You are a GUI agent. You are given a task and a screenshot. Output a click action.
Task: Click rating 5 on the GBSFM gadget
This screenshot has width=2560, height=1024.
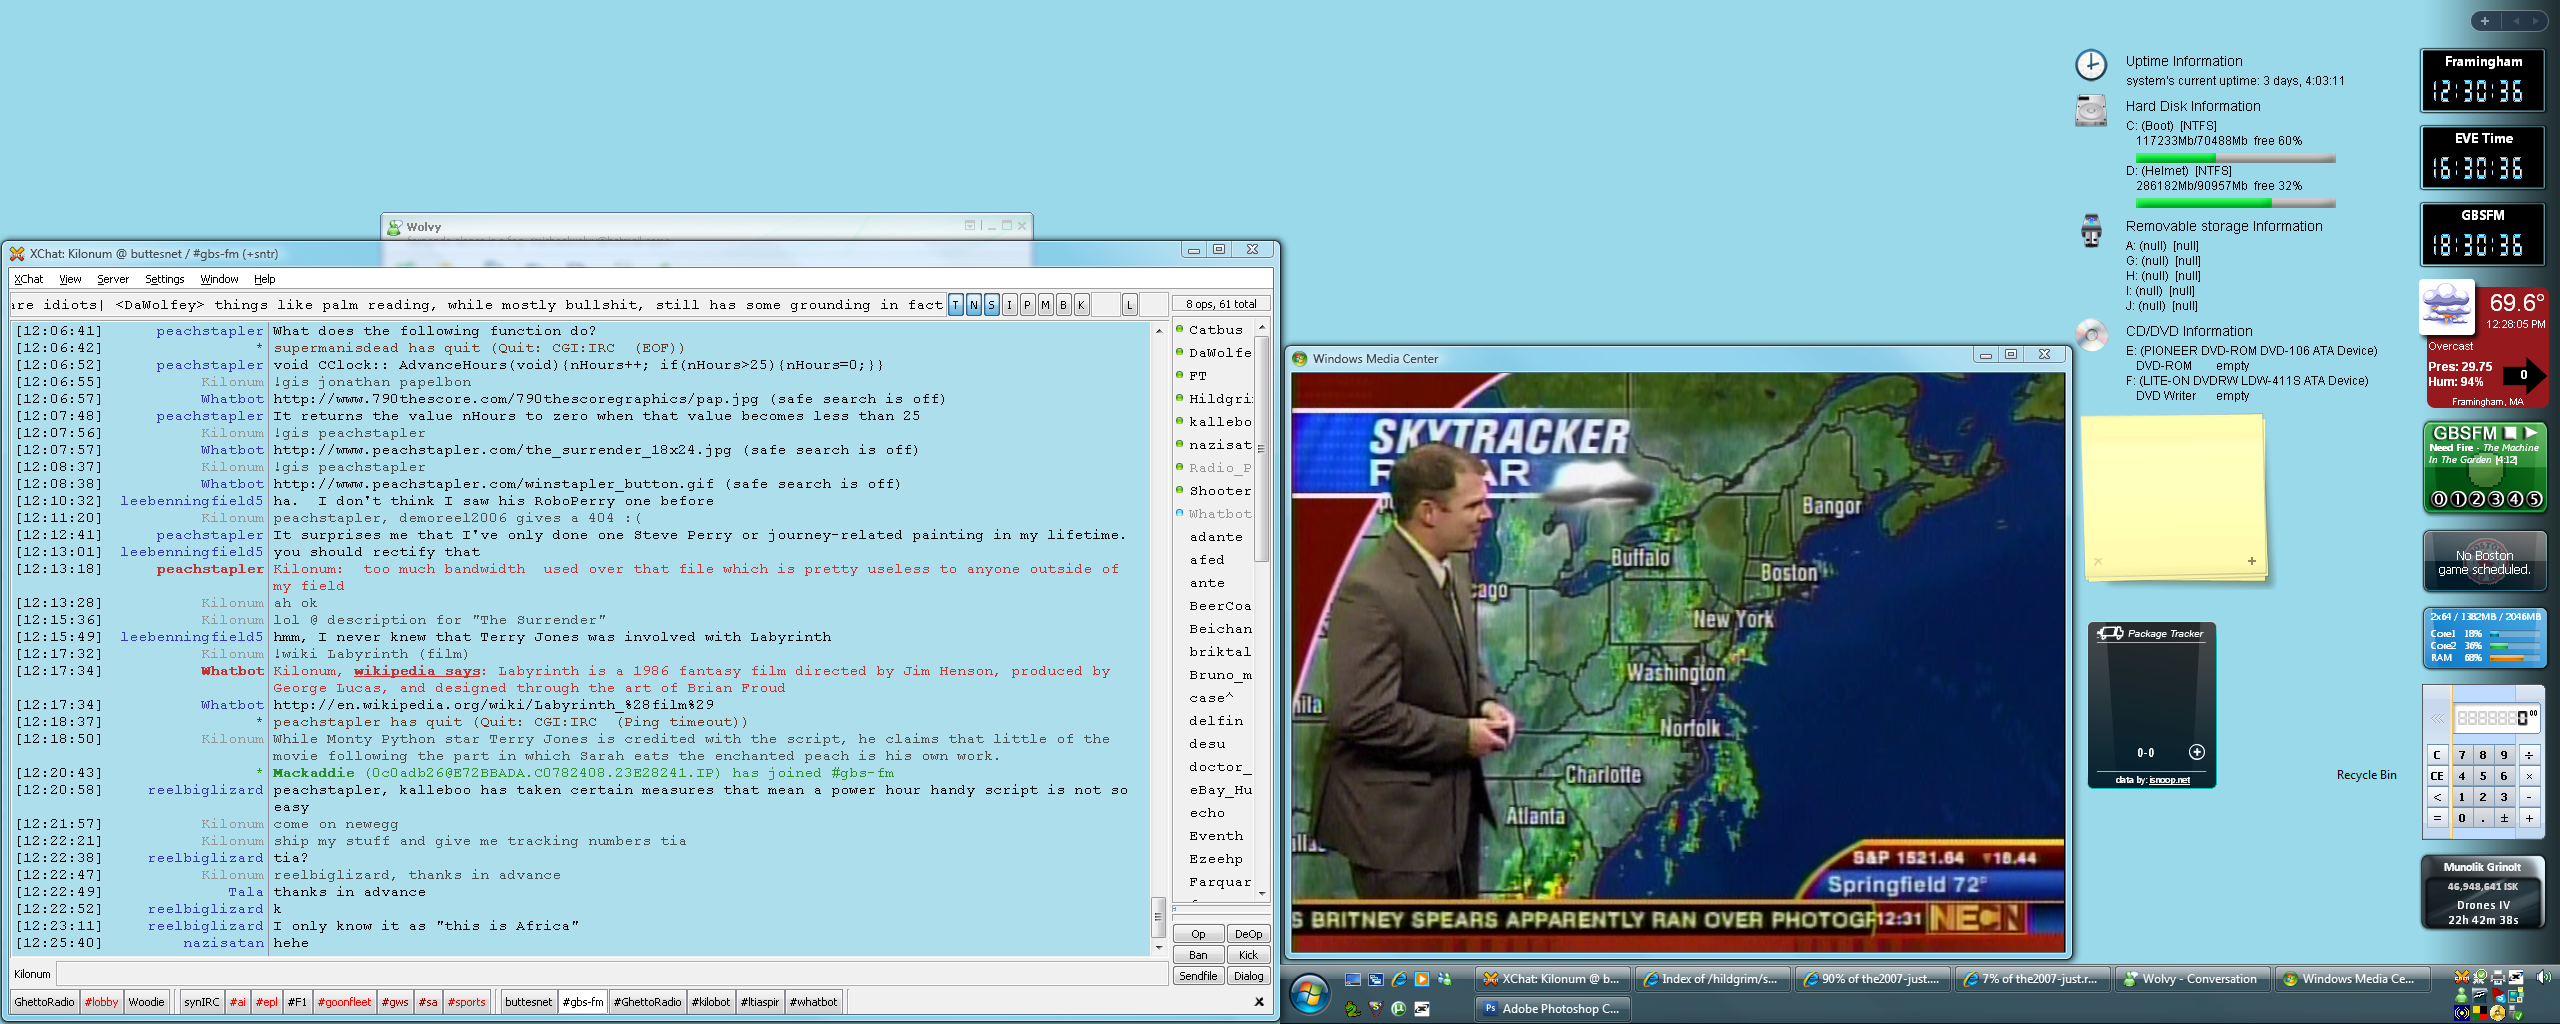click(x=2534, y=499)
